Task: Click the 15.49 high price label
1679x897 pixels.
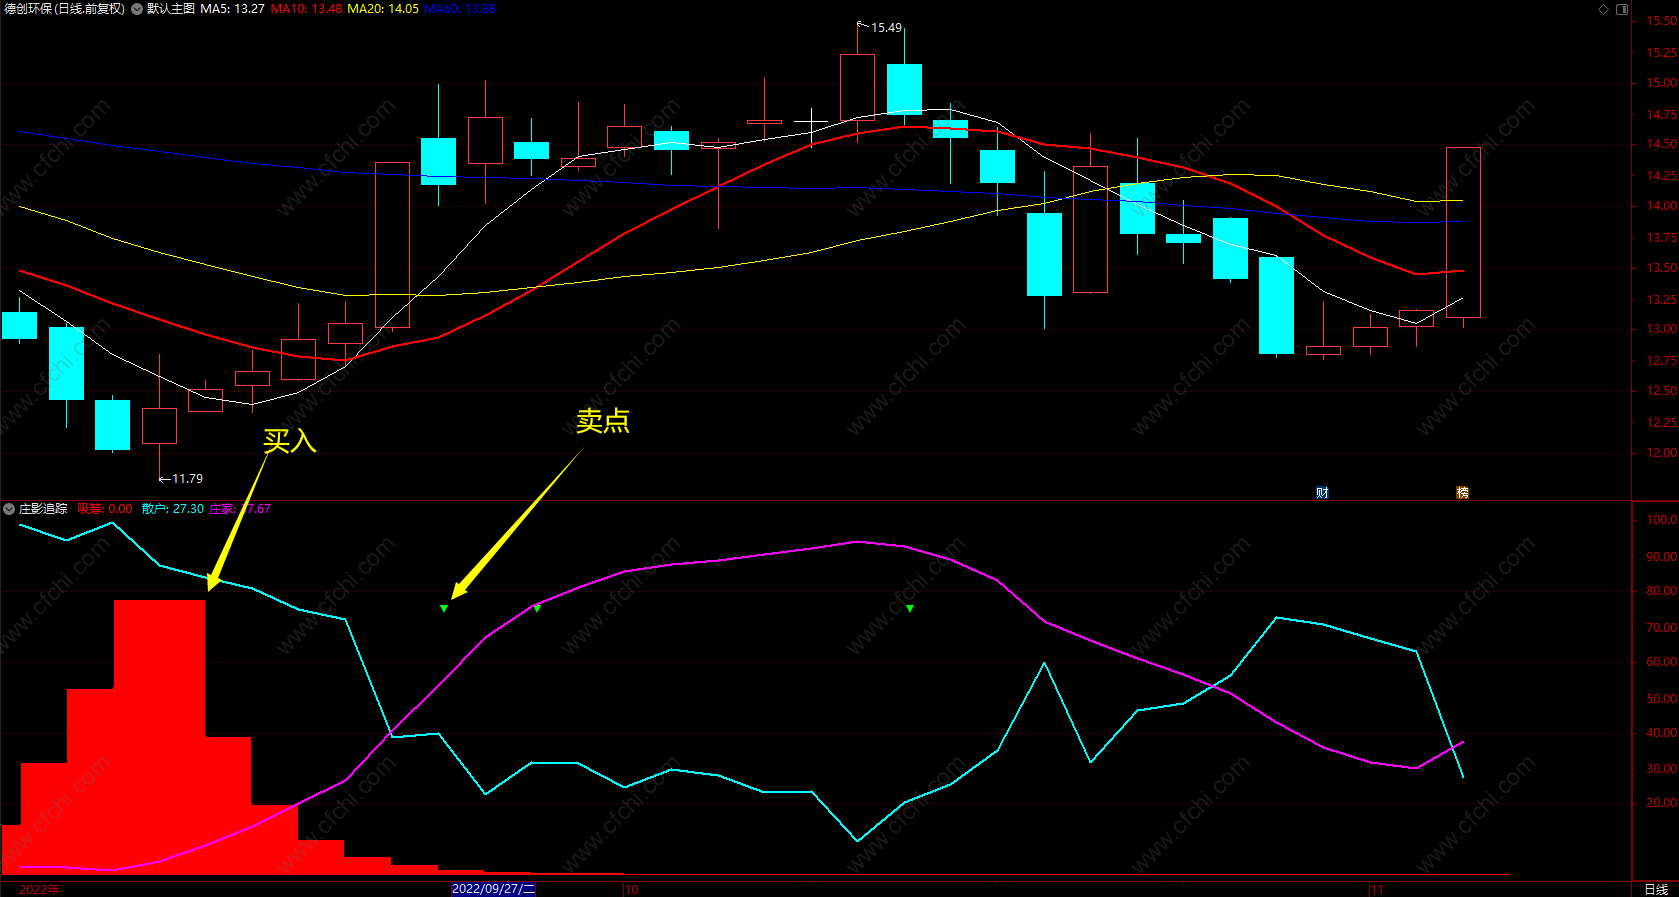Action: [886, 28]
